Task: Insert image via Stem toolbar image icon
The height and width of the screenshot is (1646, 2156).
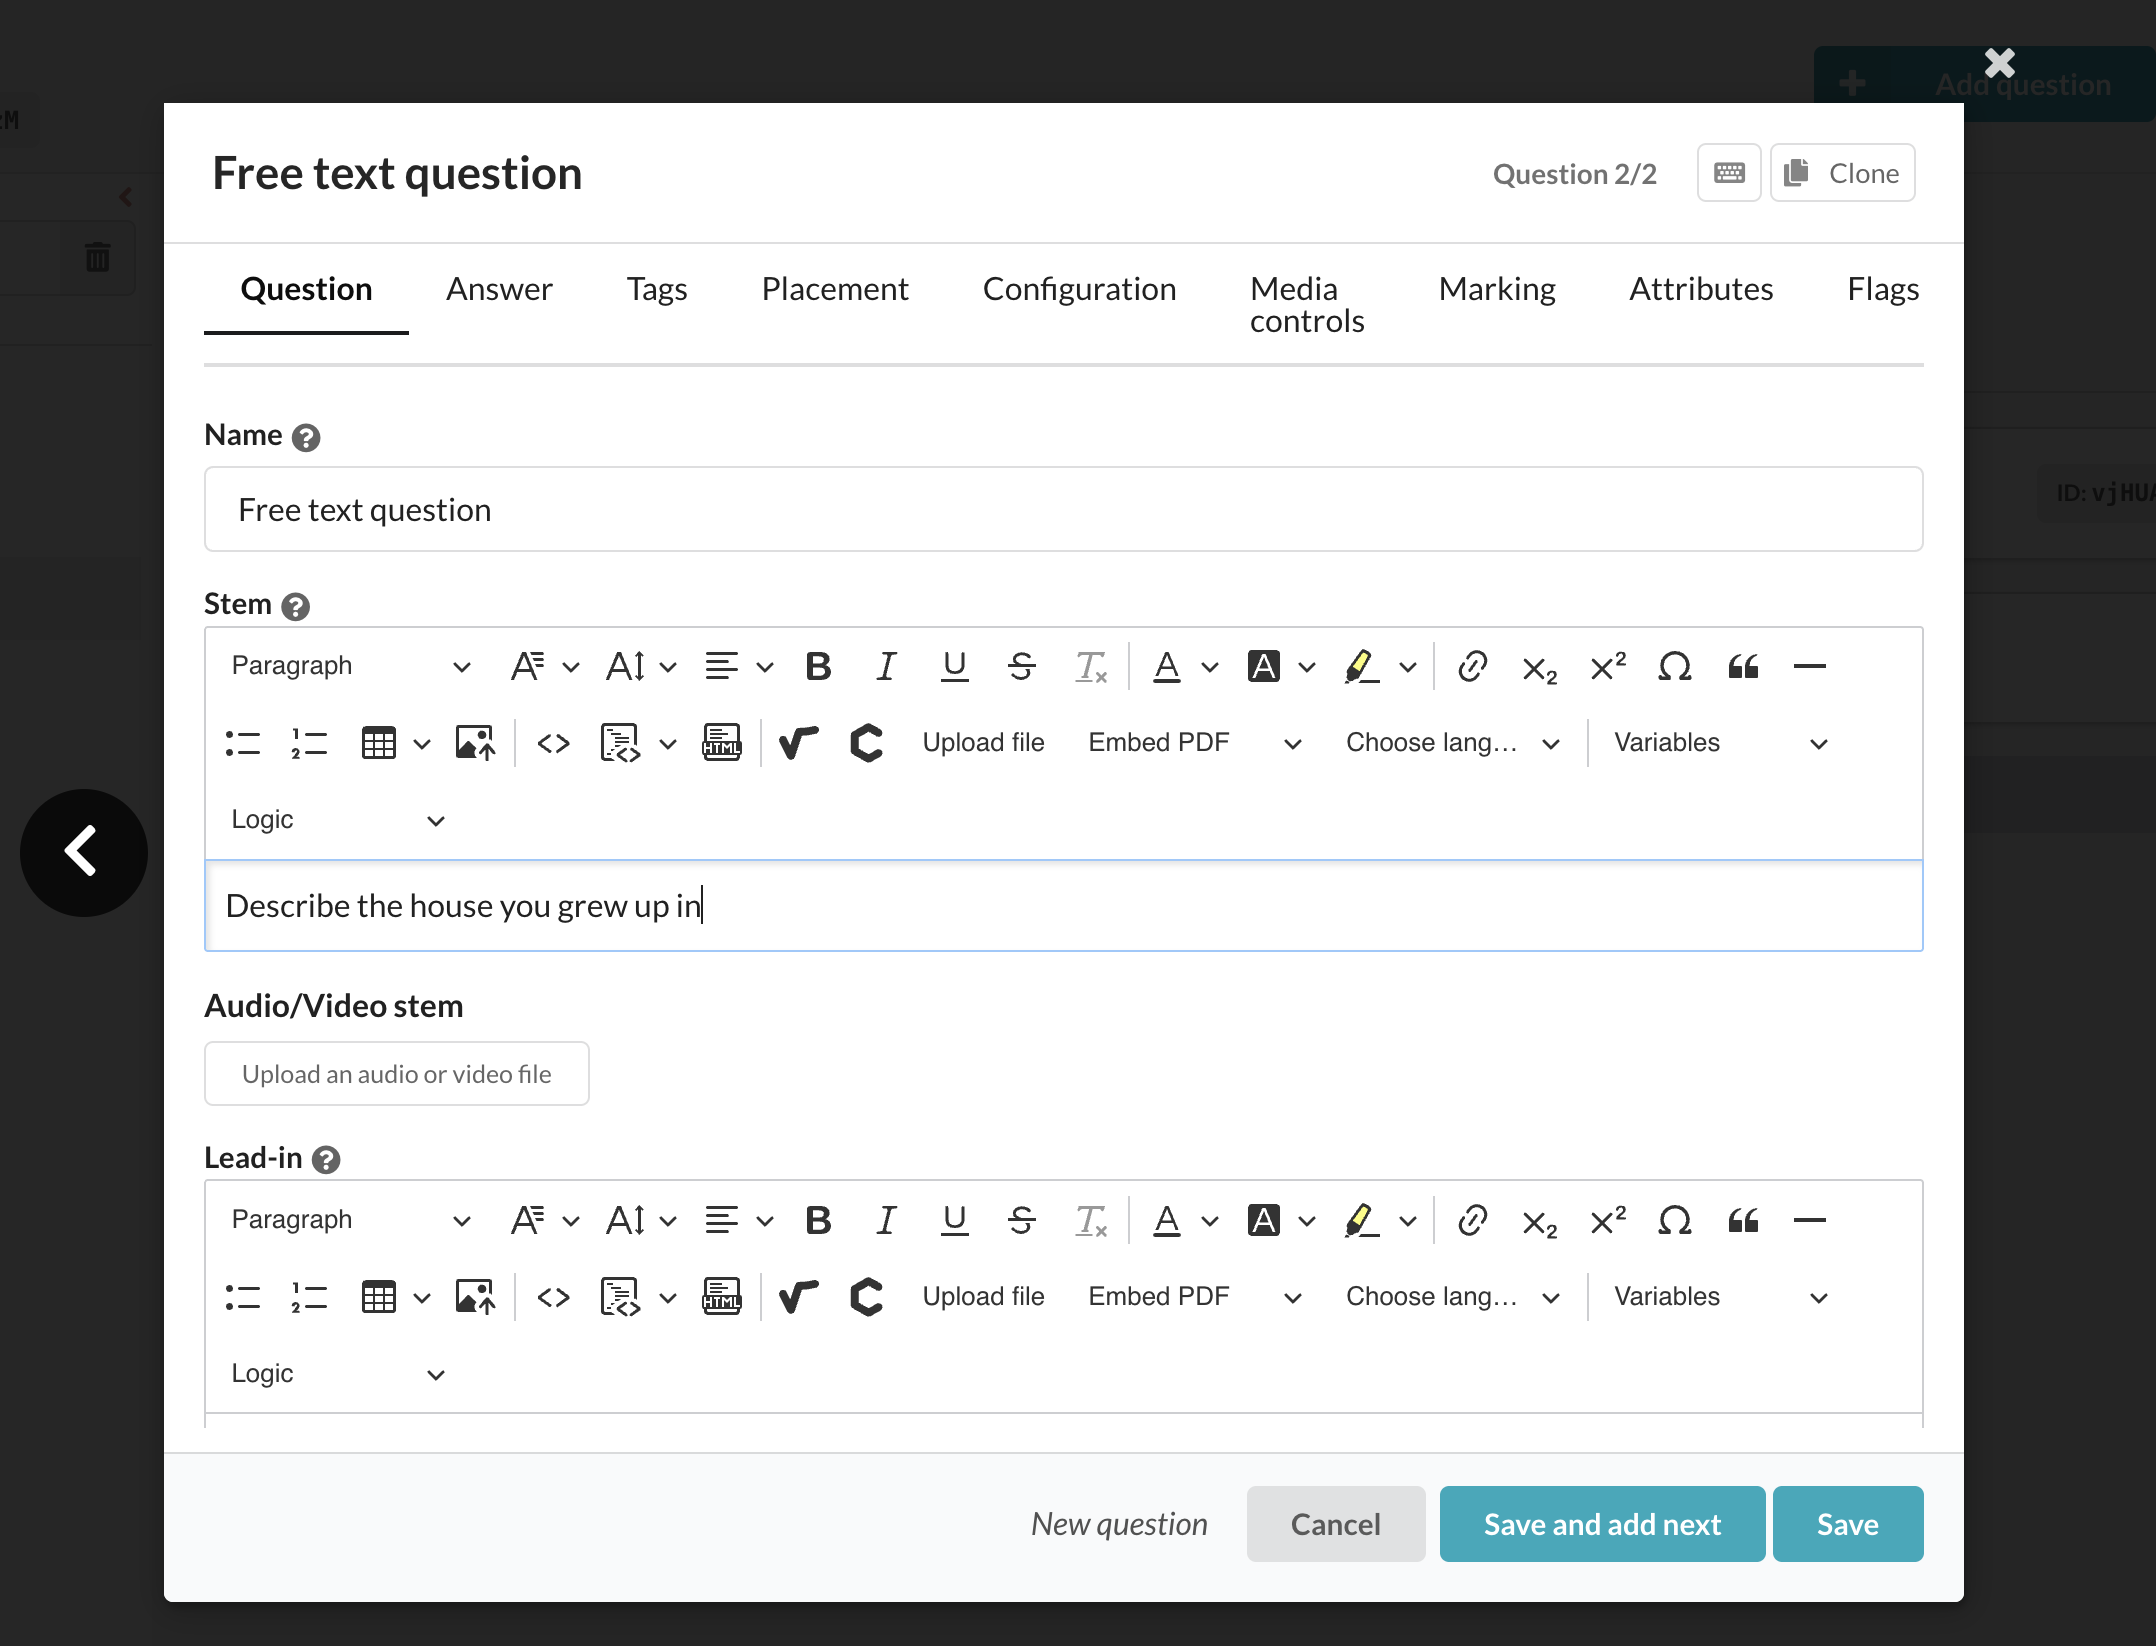Action: click(475, 743)
